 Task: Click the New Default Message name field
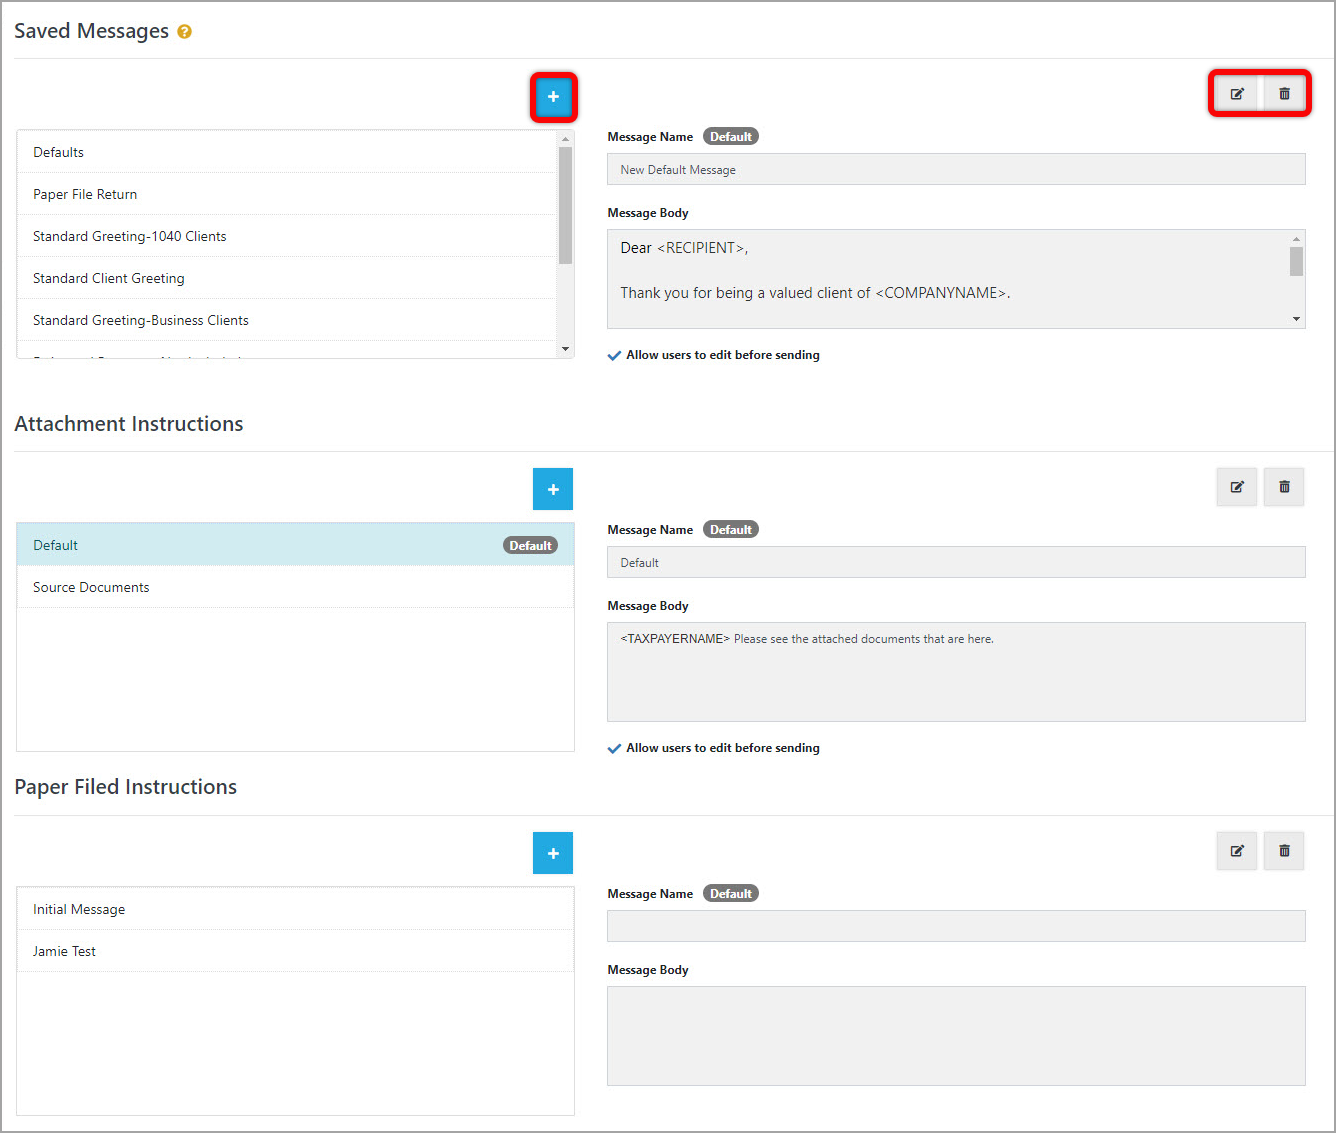pyautogui.click(x=955, y=169)
